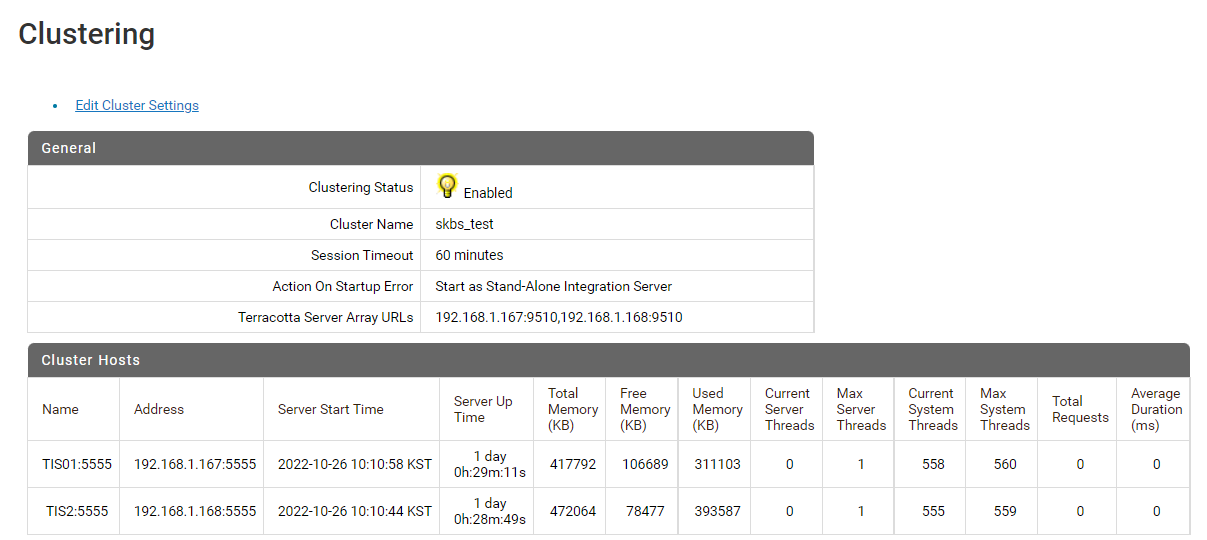This screenshot has width=1207, height=540.
Task: Click the Average Duration (ms) column header
Action: point(1156,409)
